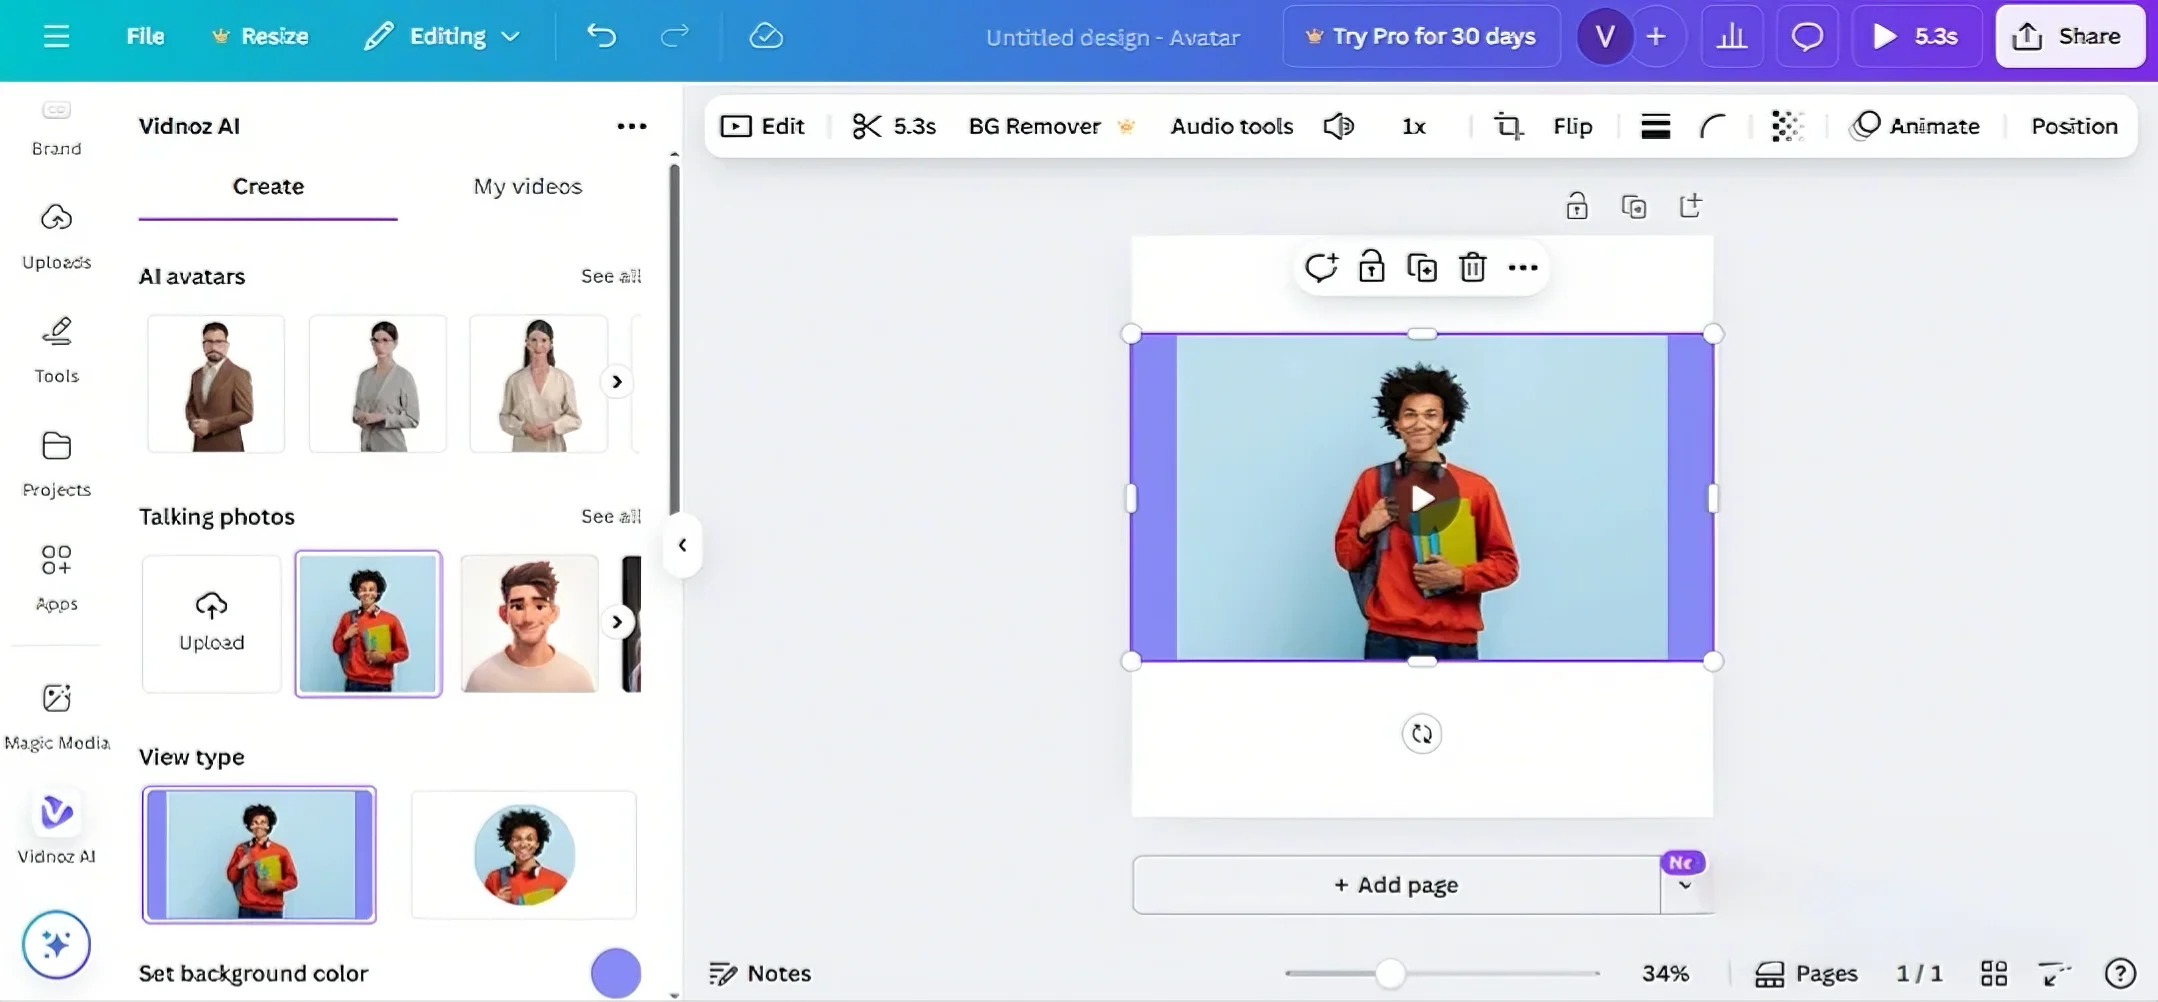Viewport: 2158px width, 1002px height.
Task: Select the student in red sweater talking photo
Action: tap(368, 624)
